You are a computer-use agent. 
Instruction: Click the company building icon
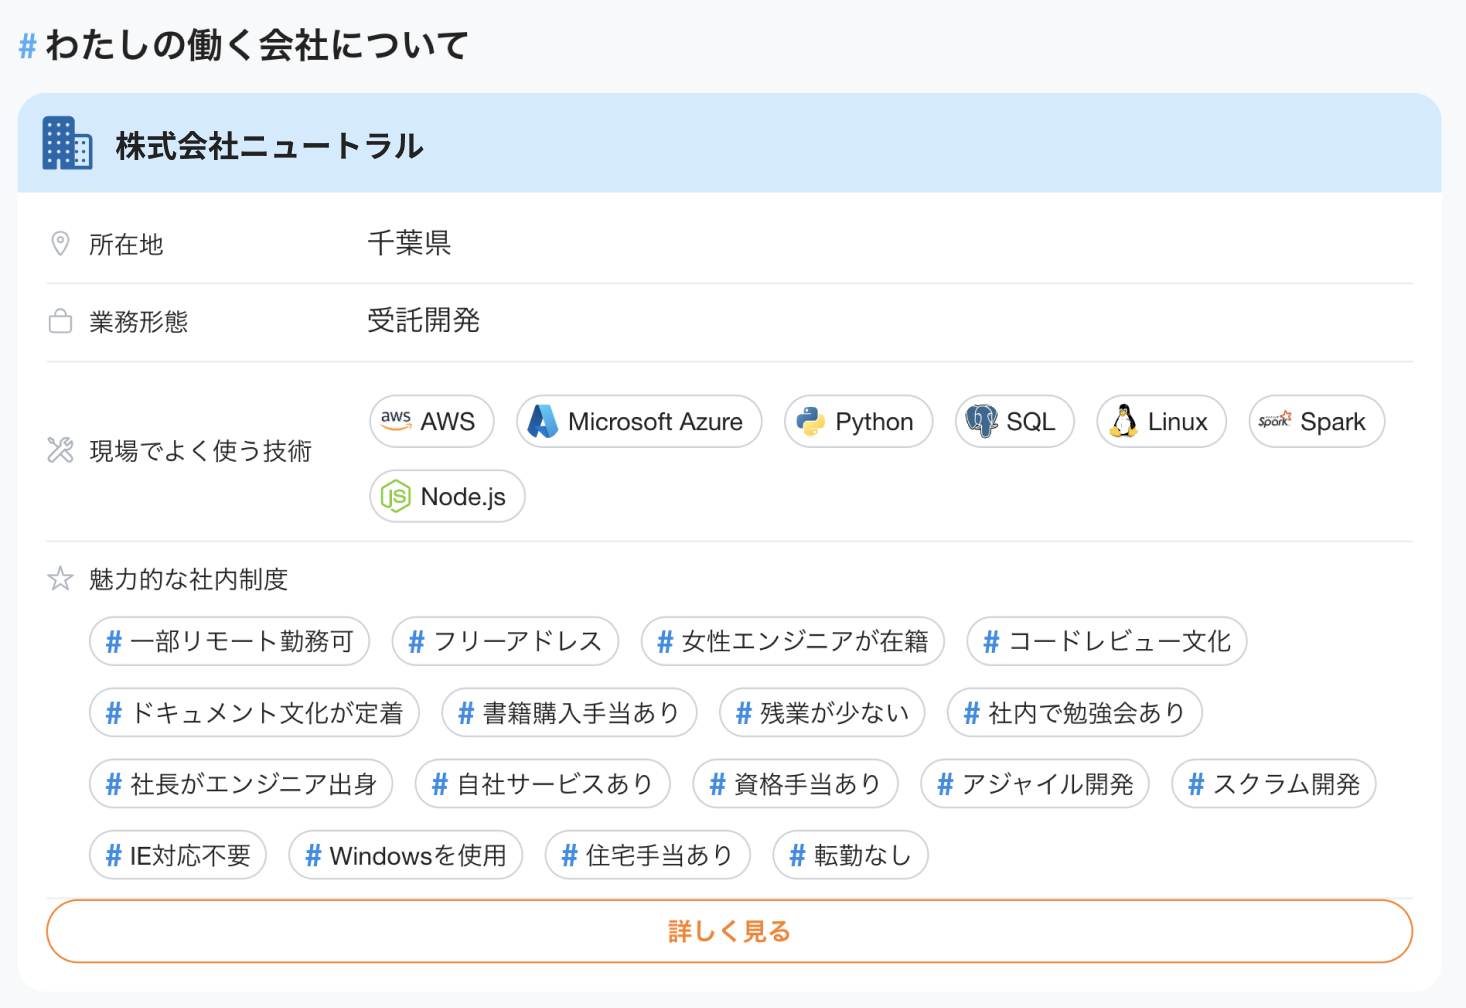(x=67, y=144)
